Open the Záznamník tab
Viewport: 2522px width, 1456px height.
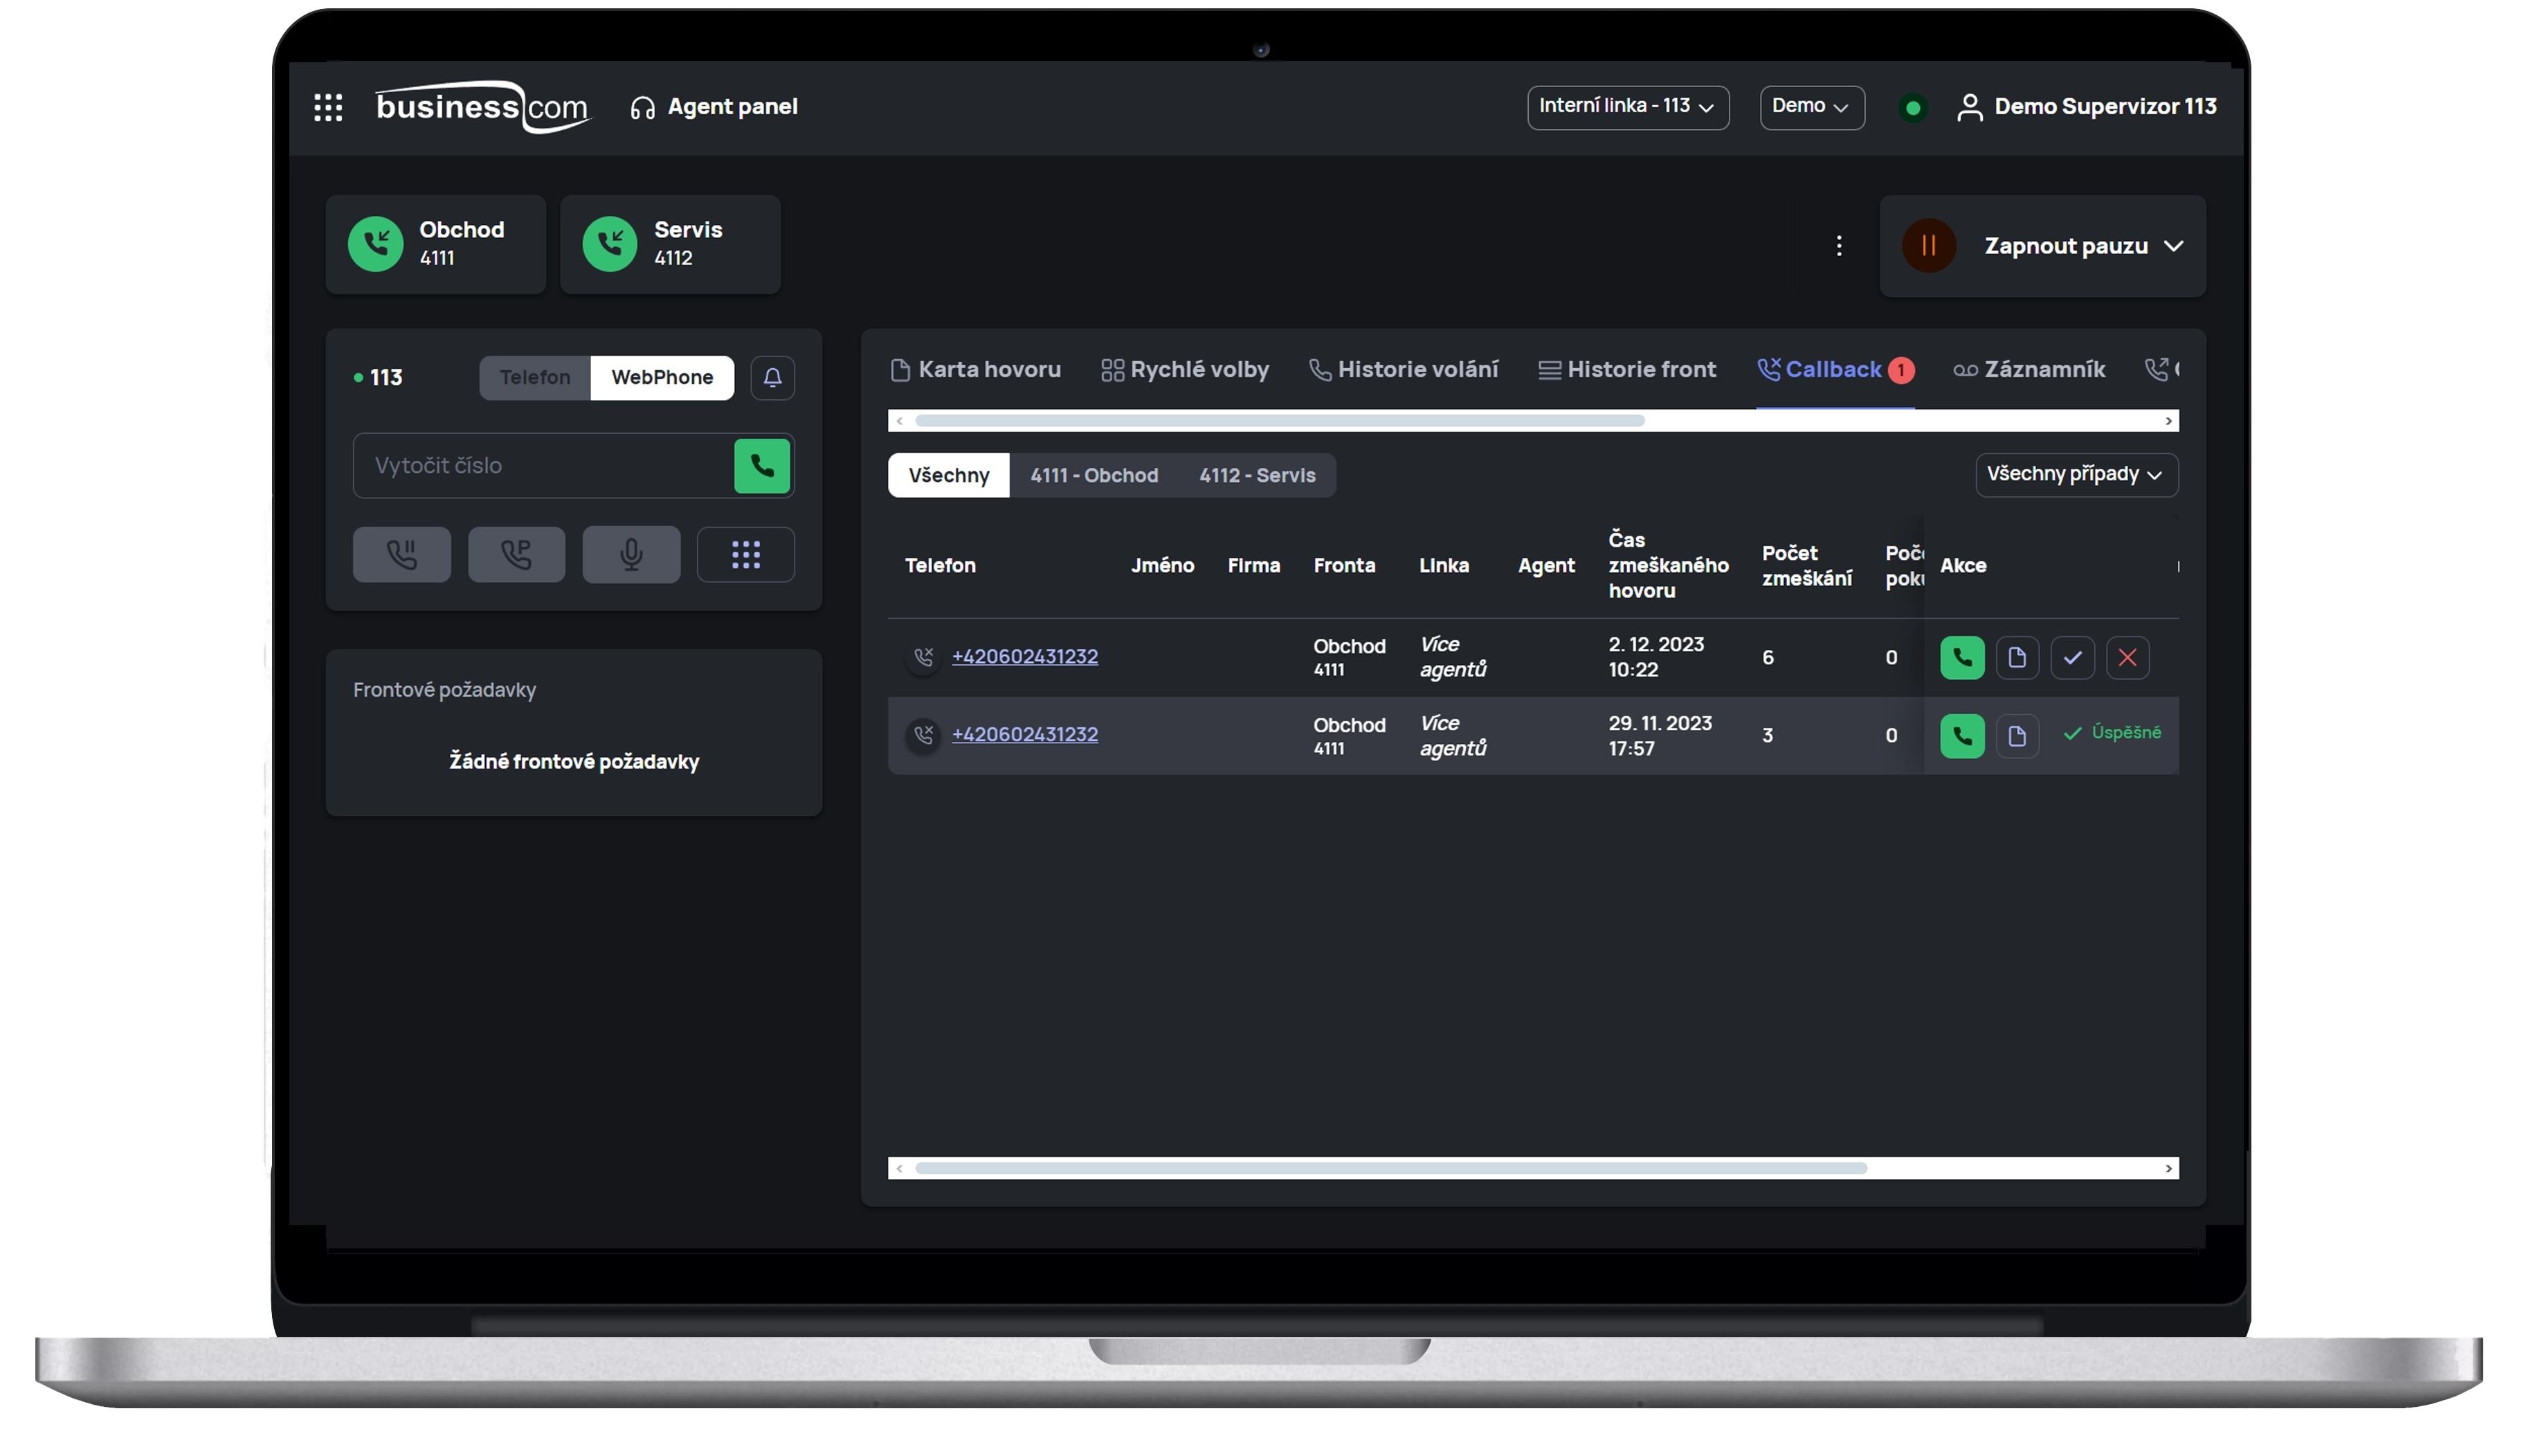2029,370
